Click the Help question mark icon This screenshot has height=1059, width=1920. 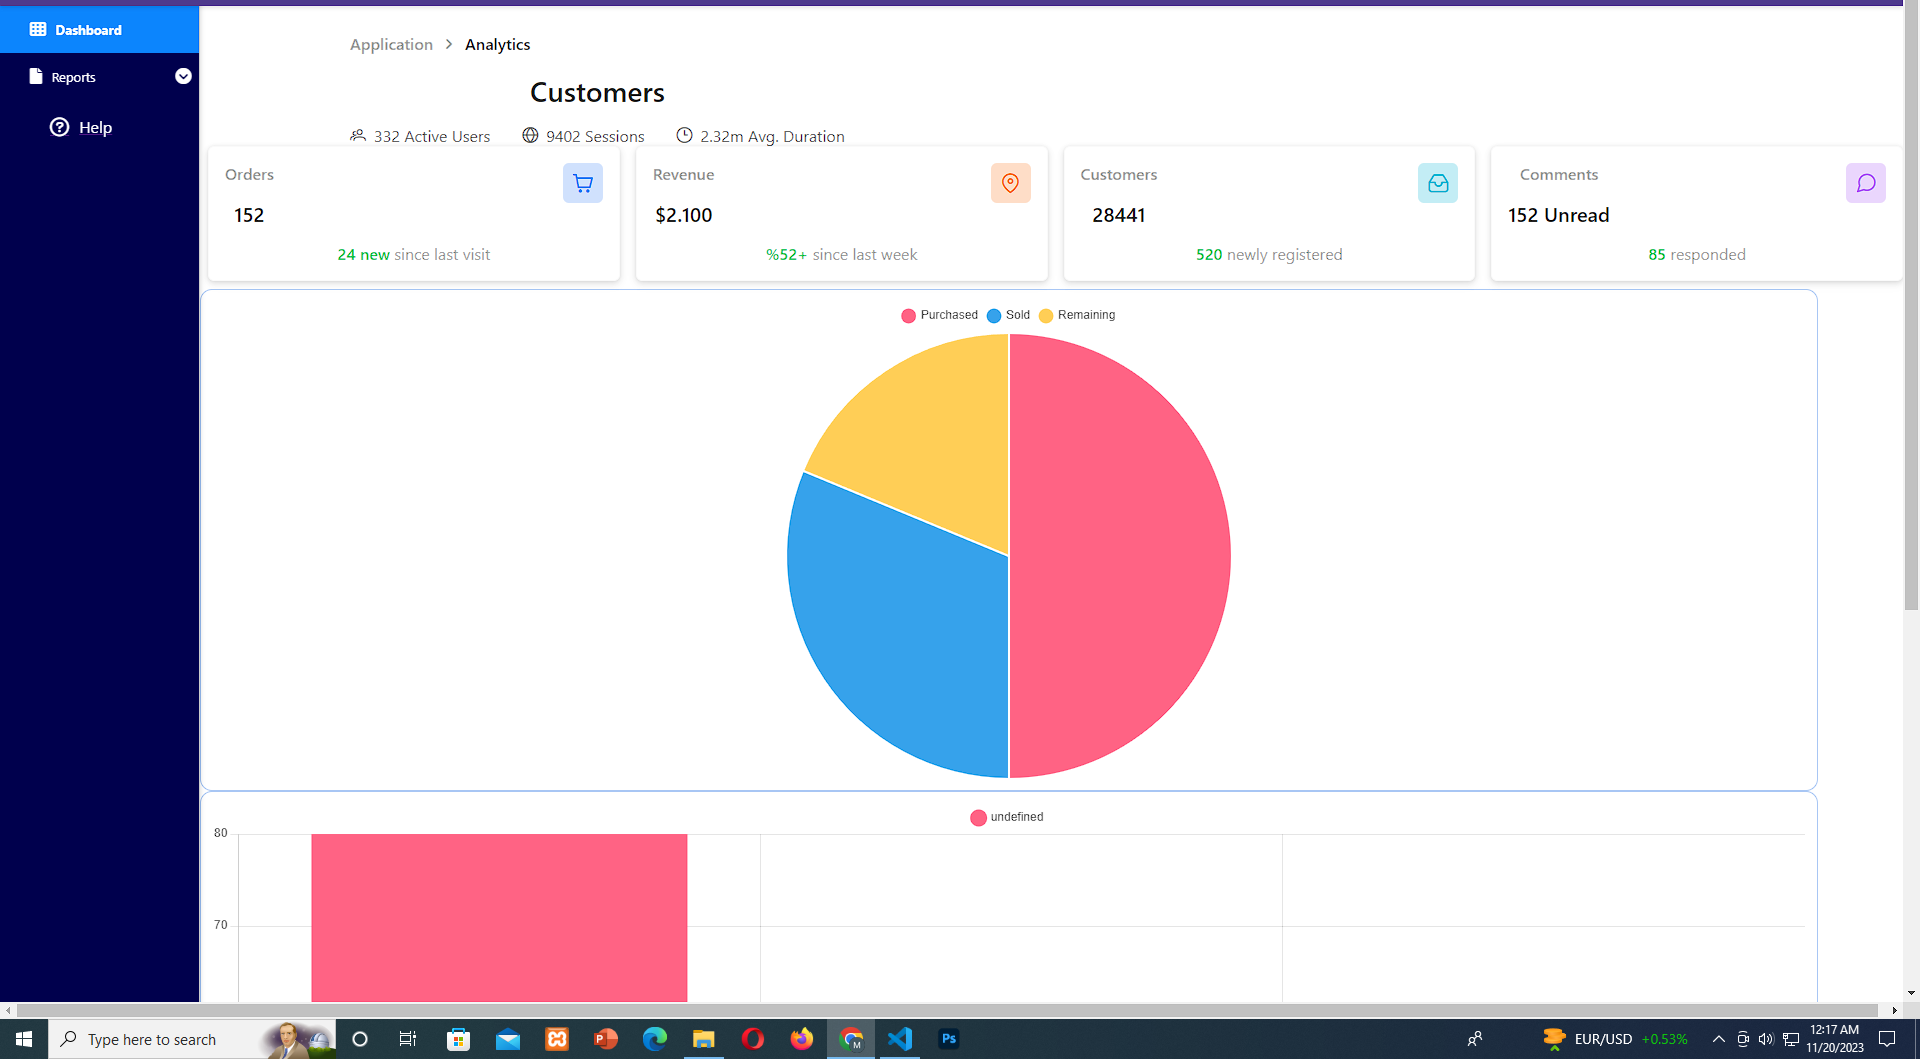pyautogui.click(x=60, y=127)
